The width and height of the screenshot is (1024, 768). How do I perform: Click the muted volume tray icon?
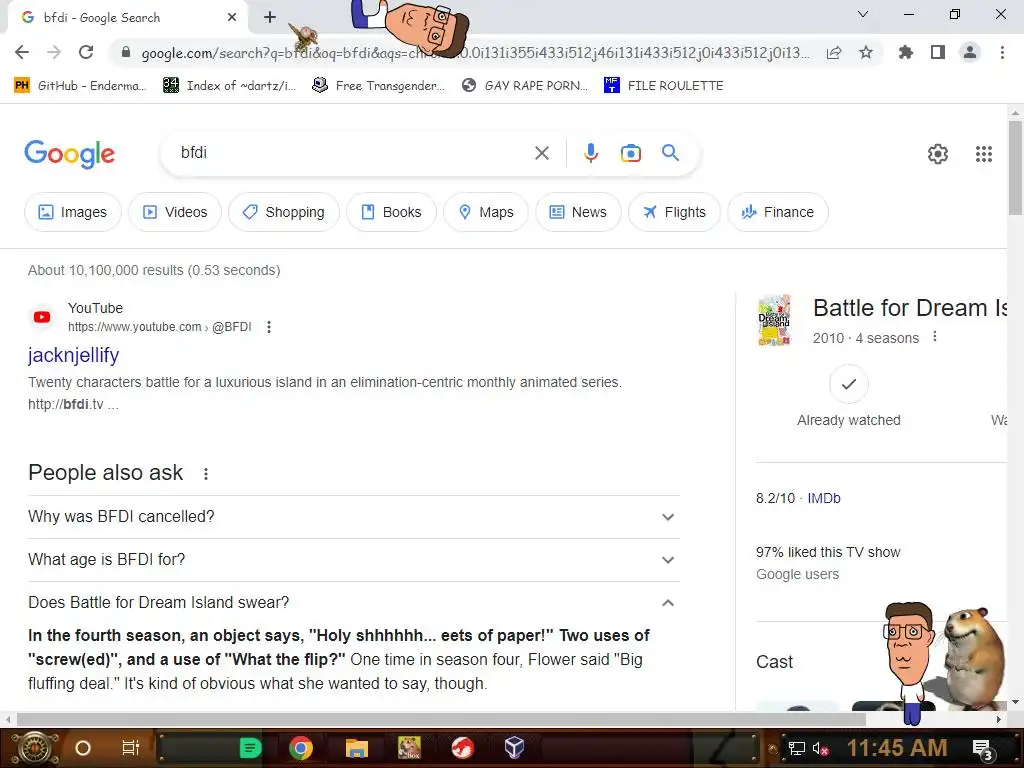821,748
